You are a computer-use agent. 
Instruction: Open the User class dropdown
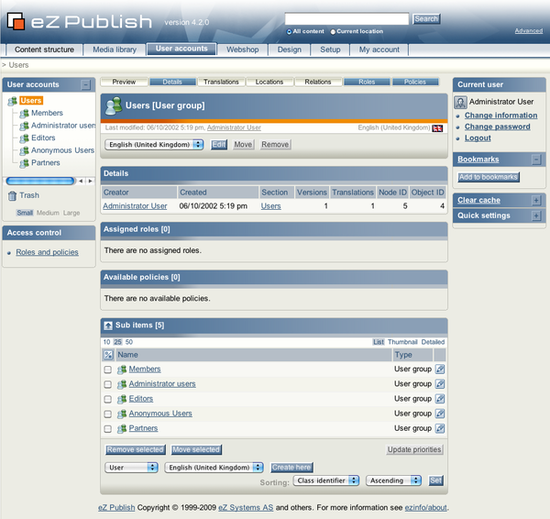tap(131, 467)
